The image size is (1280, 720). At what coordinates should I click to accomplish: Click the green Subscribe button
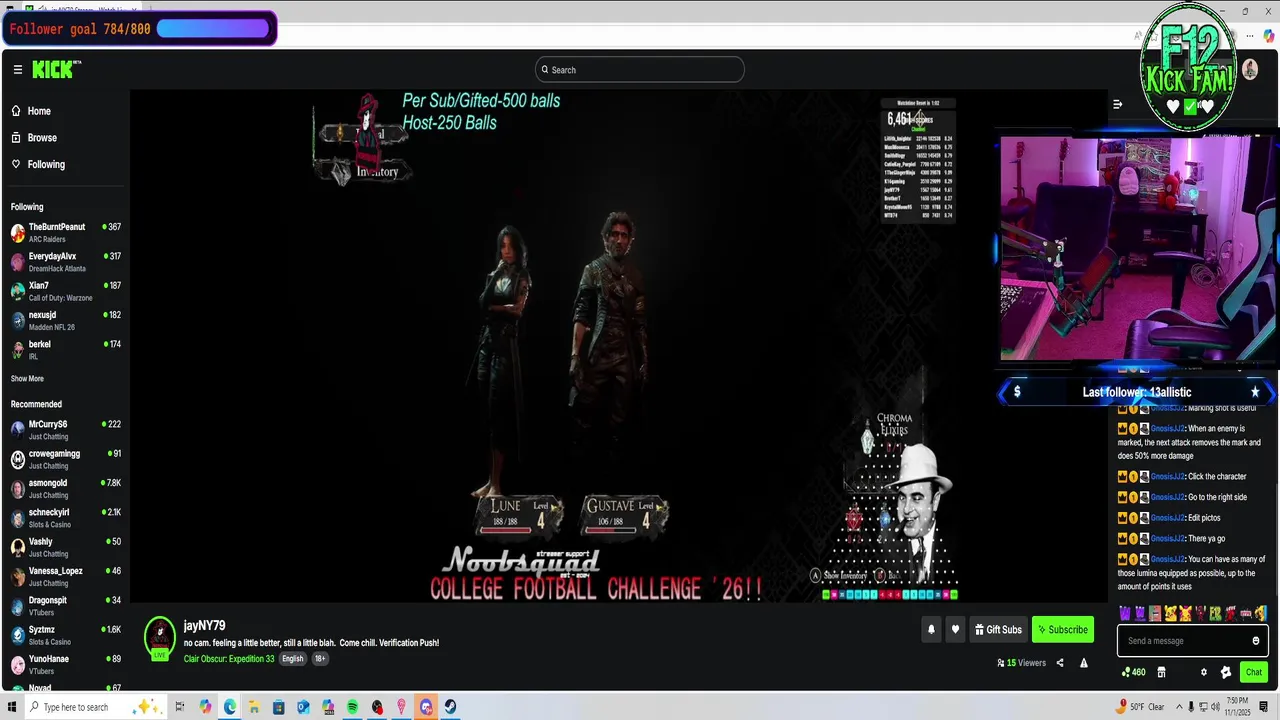point(1063,630)
